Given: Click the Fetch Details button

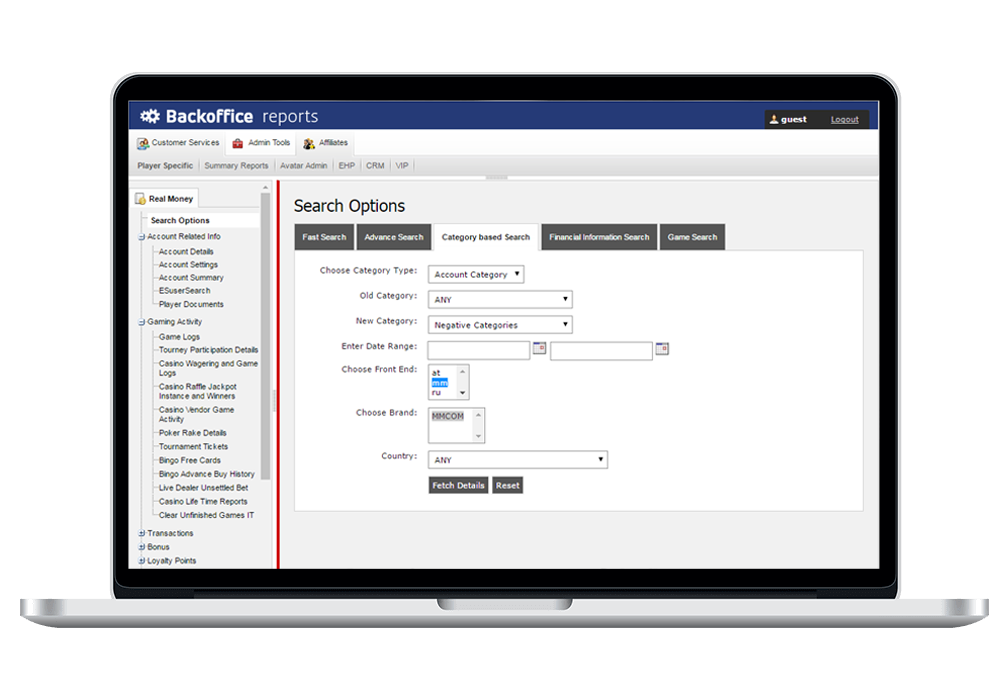Looking at the screenshot, I should (458, 485).
